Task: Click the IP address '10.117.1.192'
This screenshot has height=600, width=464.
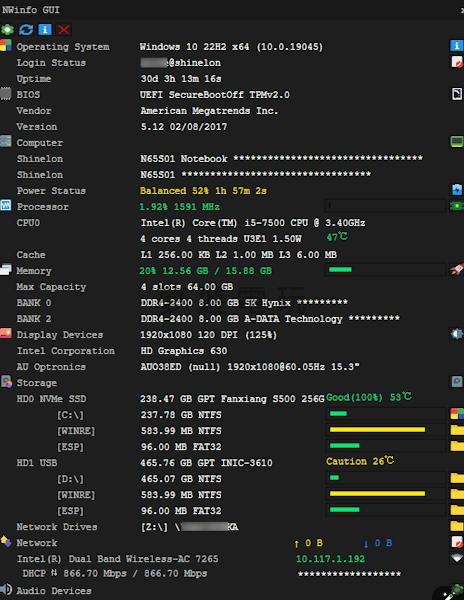Action: tap(330, 559)
